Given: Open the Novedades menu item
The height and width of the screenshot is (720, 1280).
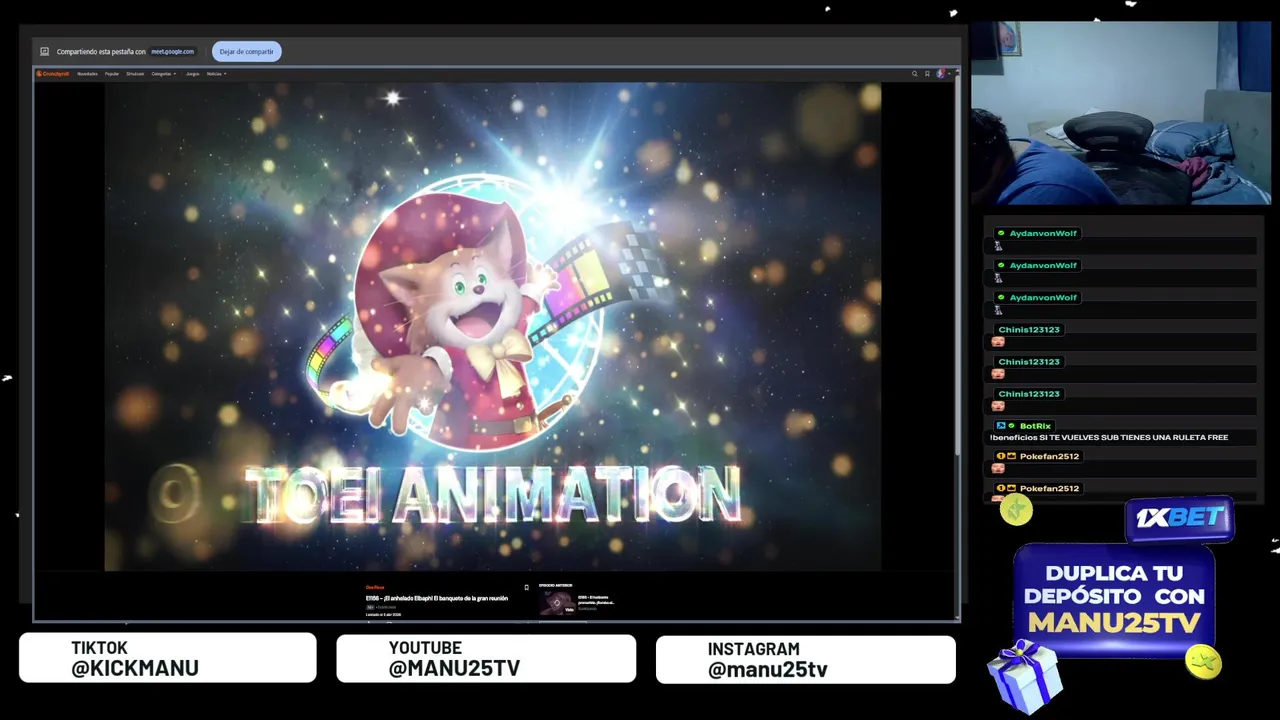Looking at the screenshot, I should [x=87, y=74].
